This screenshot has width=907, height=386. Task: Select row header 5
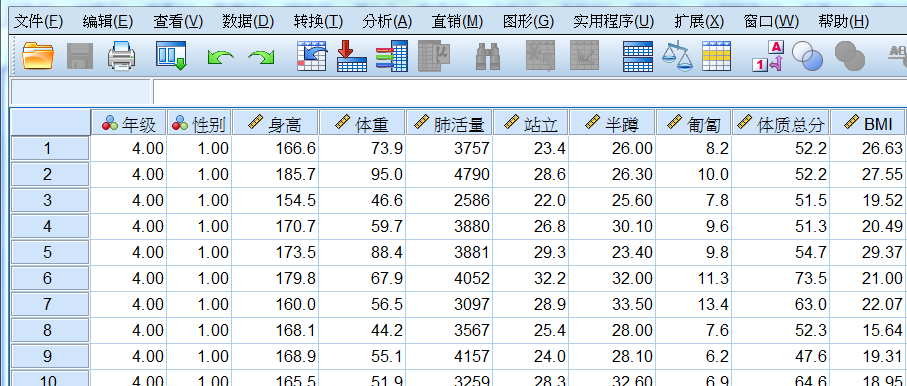(50, 252)
